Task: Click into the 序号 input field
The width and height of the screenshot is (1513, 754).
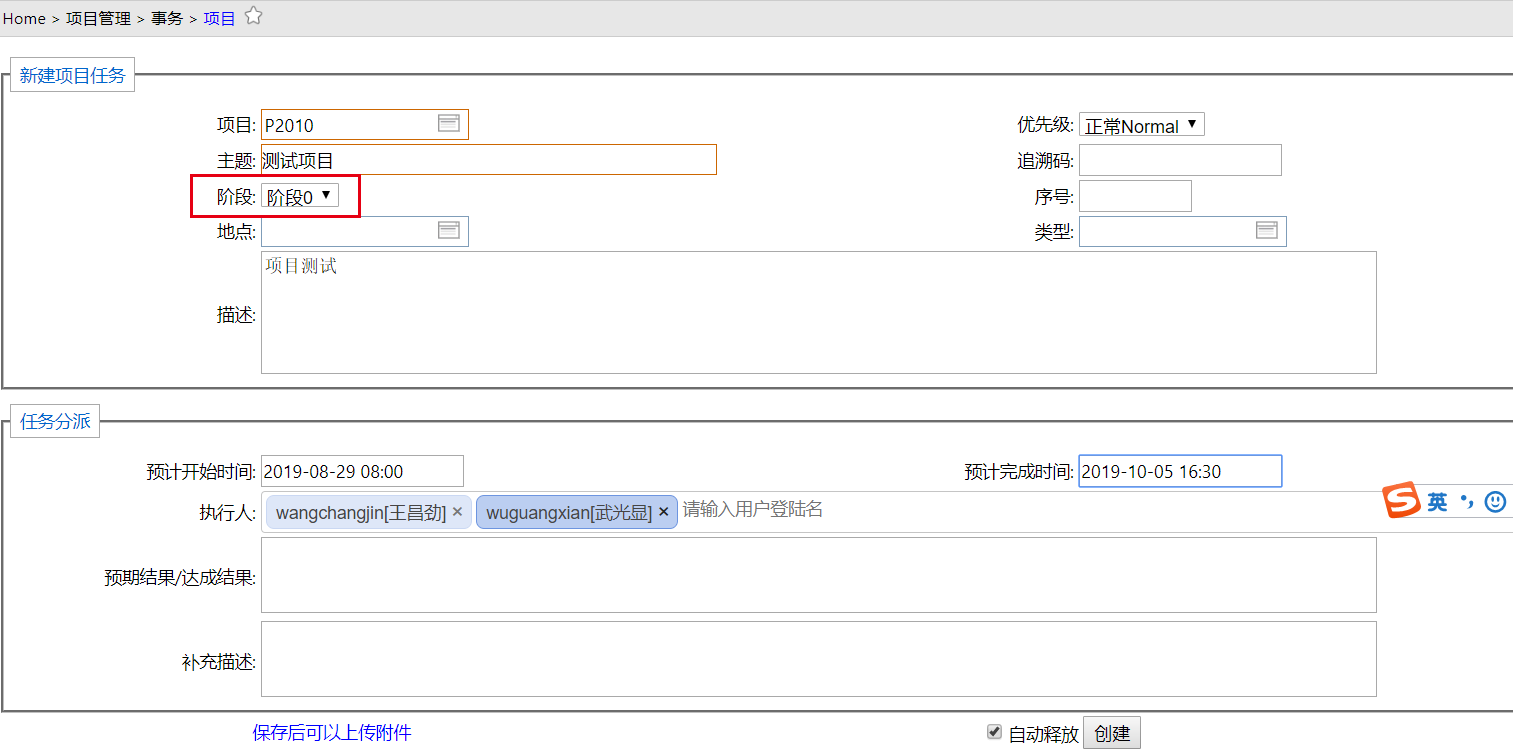Action: coord(1135,196)
